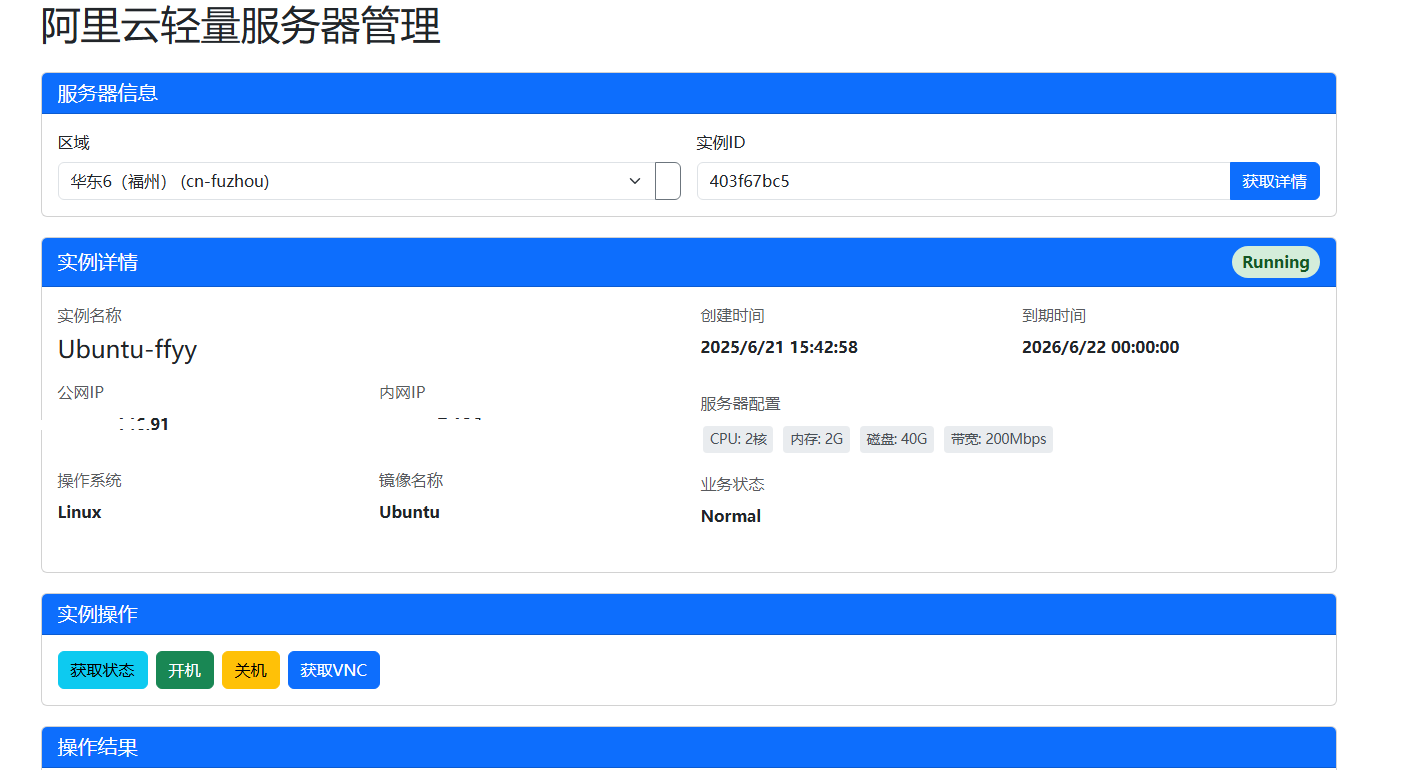This screenshot has height=770, width=1411.
Task: Click the 服务器信息 panel header
Action: [x=689, y=93]
